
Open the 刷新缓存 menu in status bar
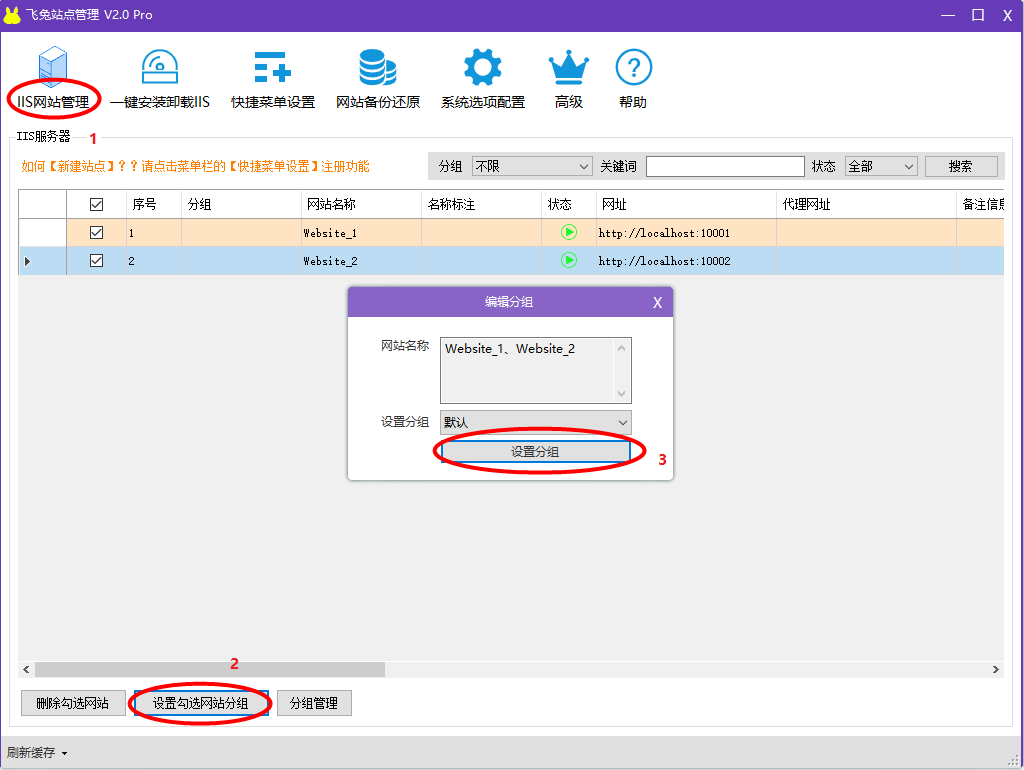(x=36, y=752)
